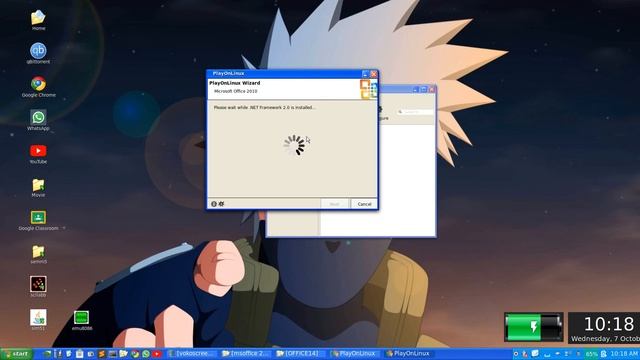This screenshot has width=640, height=360.
Task: Click the file manager folder icon in taskbar
Action: [123, 354]
